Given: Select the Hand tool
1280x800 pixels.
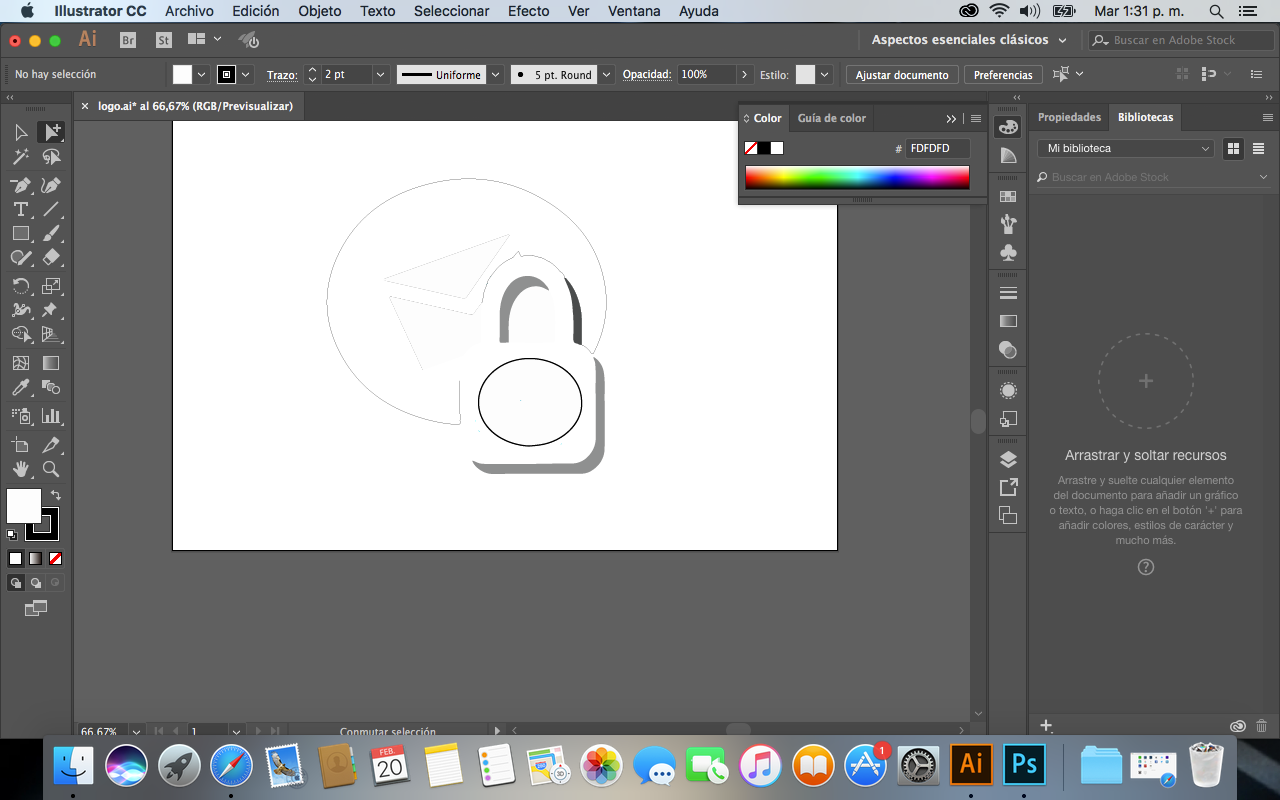Looking at the screenshot, I should [21, 468].
